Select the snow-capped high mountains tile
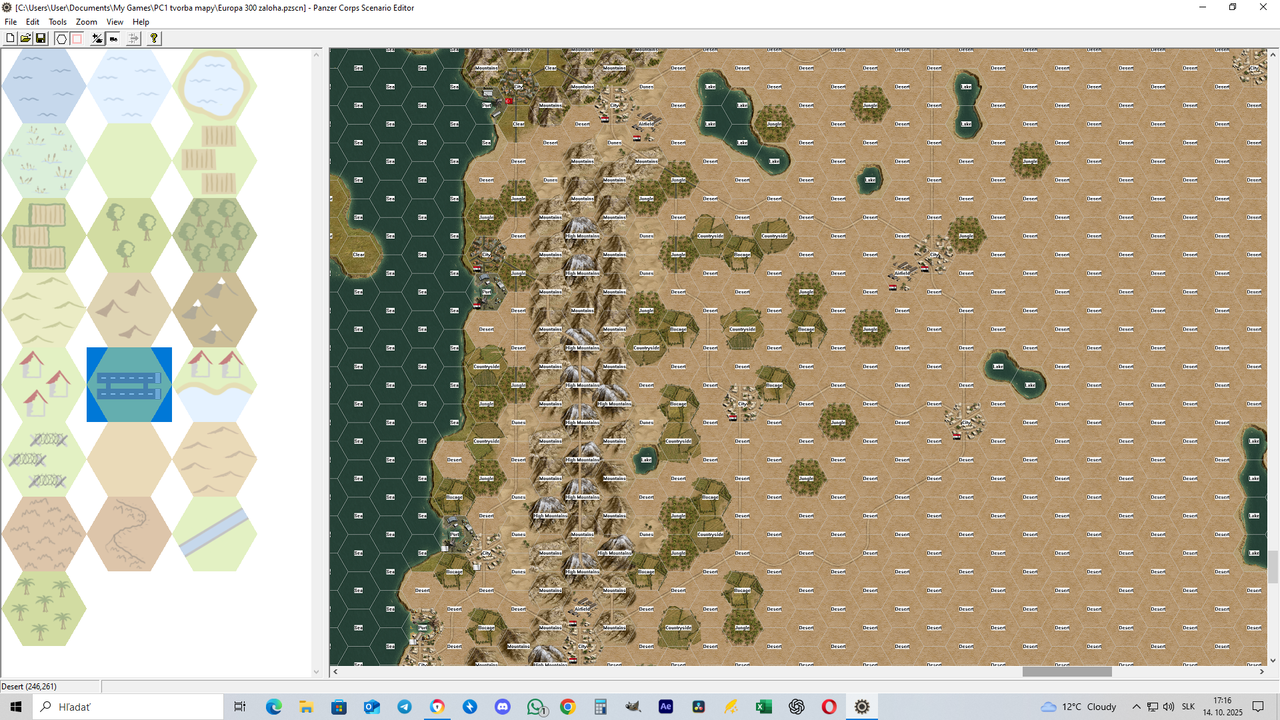 215,310
